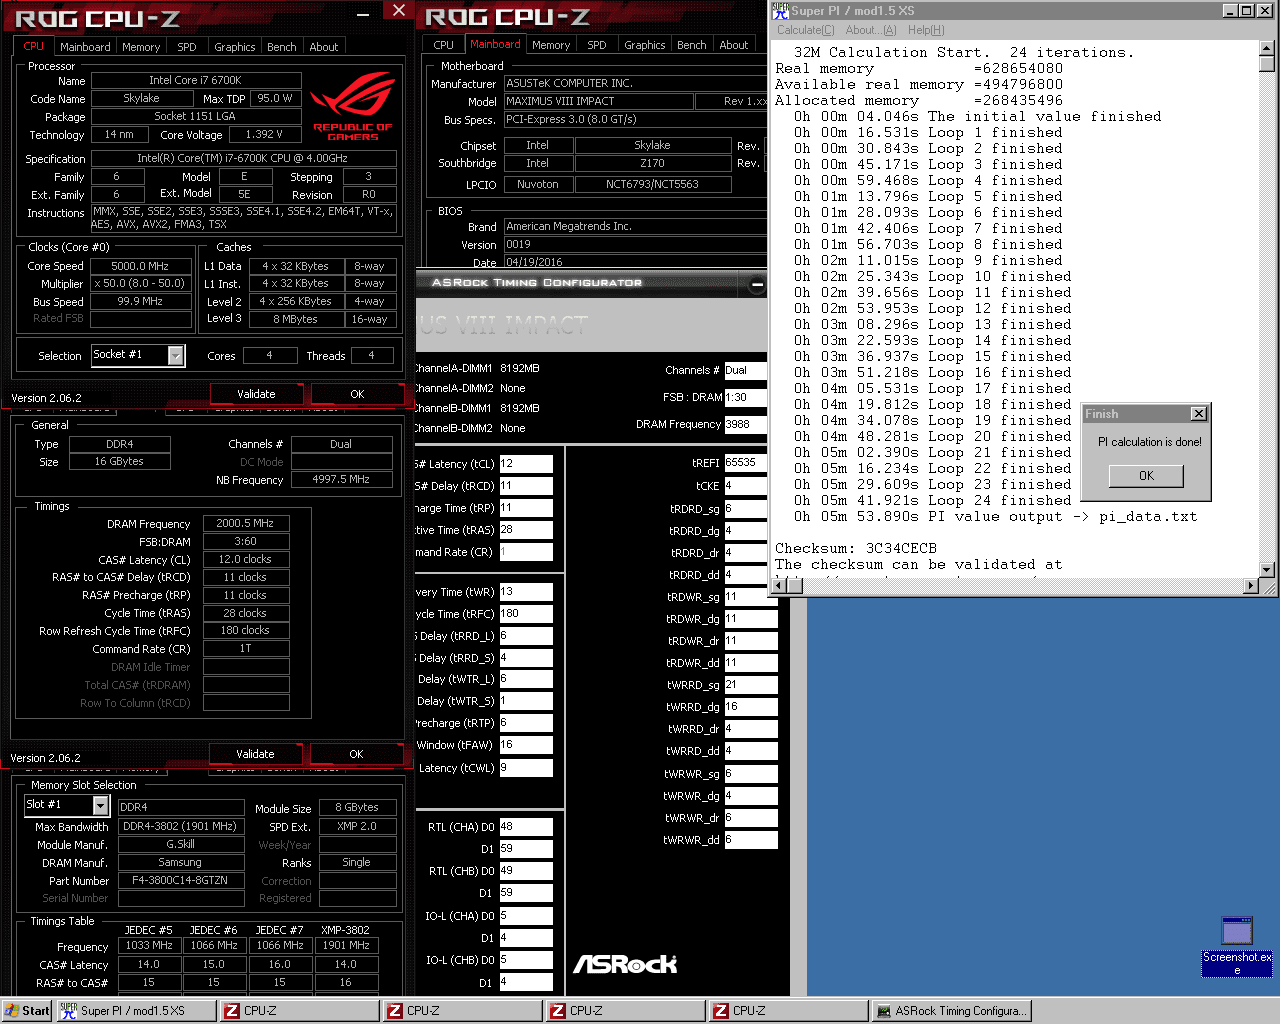Click the Refresh Cycle Time tRFC field 180
The width and height of the screenshot is (1280, 1024).
point(526,614)
